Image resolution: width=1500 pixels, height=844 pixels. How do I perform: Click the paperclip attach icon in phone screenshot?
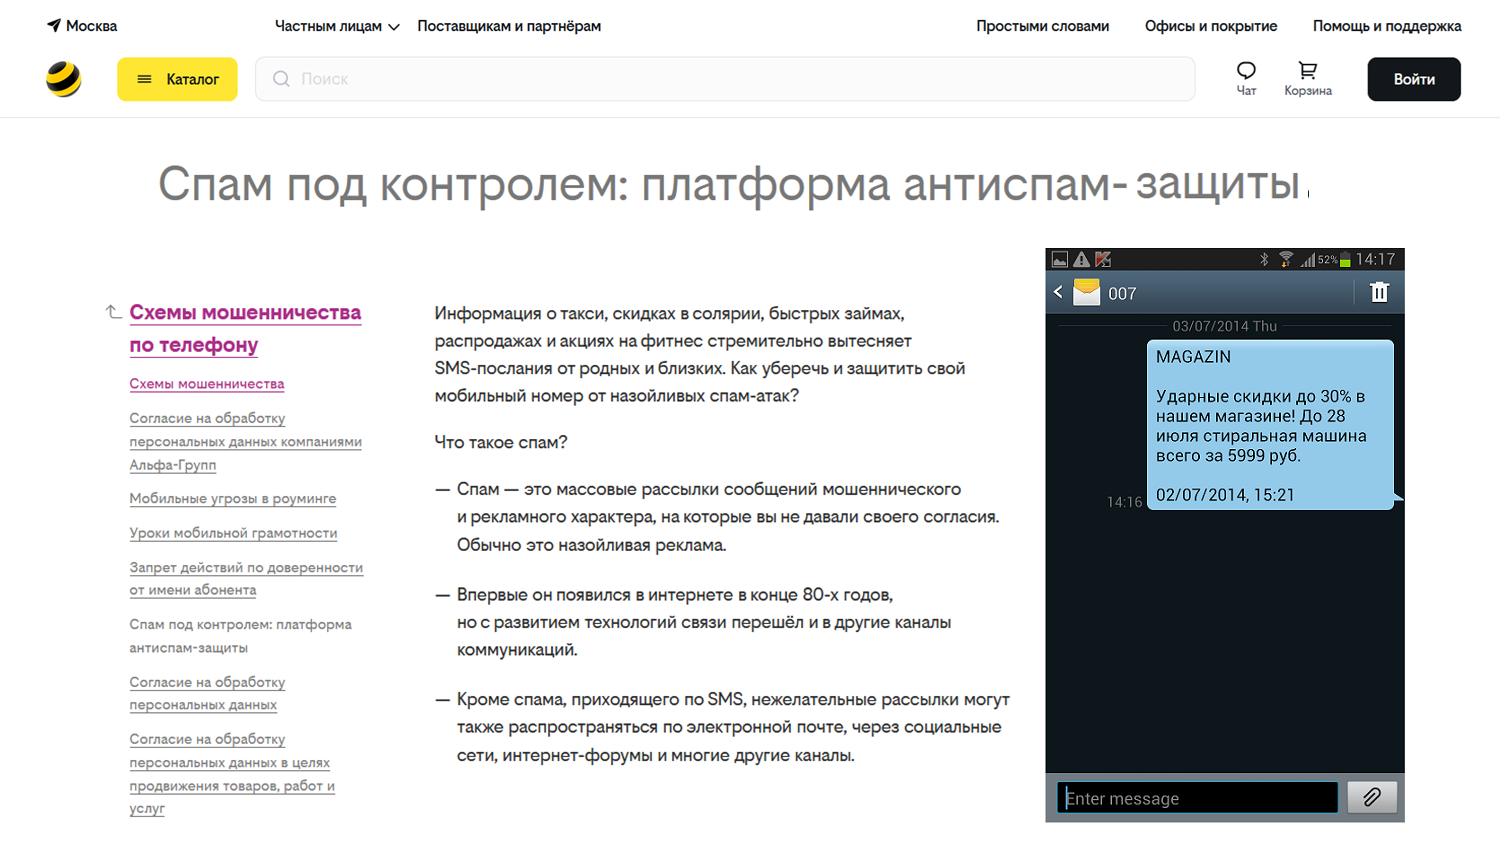(x=1372, y=797)
